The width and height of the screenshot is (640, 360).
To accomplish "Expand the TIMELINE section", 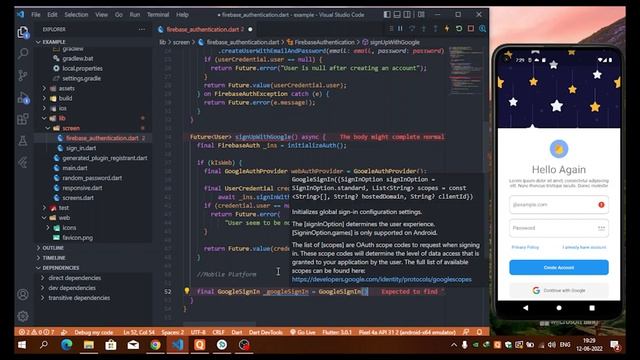I will (54, 258).
